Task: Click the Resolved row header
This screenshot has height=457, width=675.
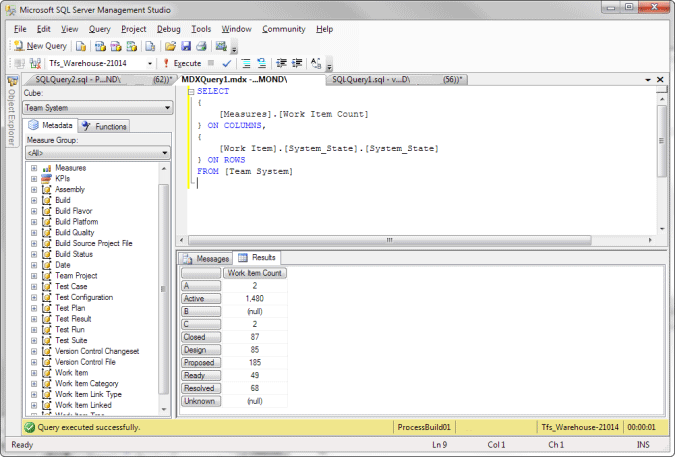Action: (201, 388)
